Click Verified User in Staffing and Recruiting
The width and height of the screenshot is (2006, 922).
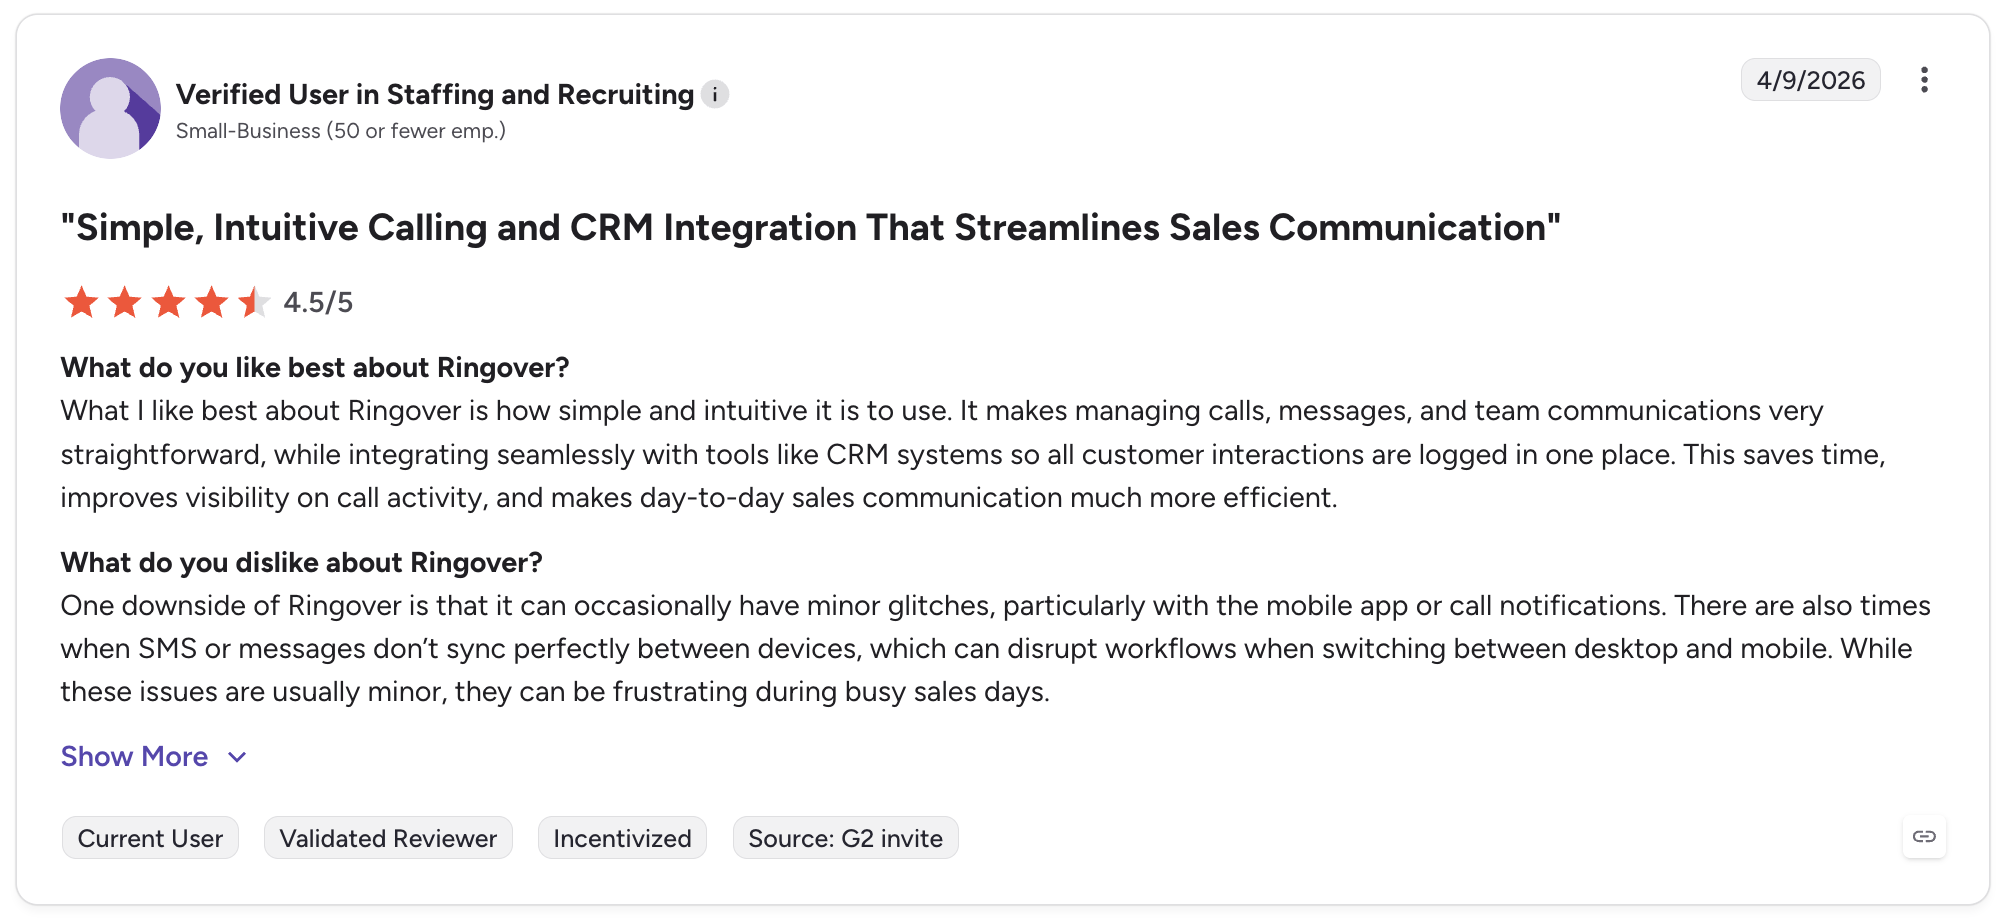pos(435,94)
